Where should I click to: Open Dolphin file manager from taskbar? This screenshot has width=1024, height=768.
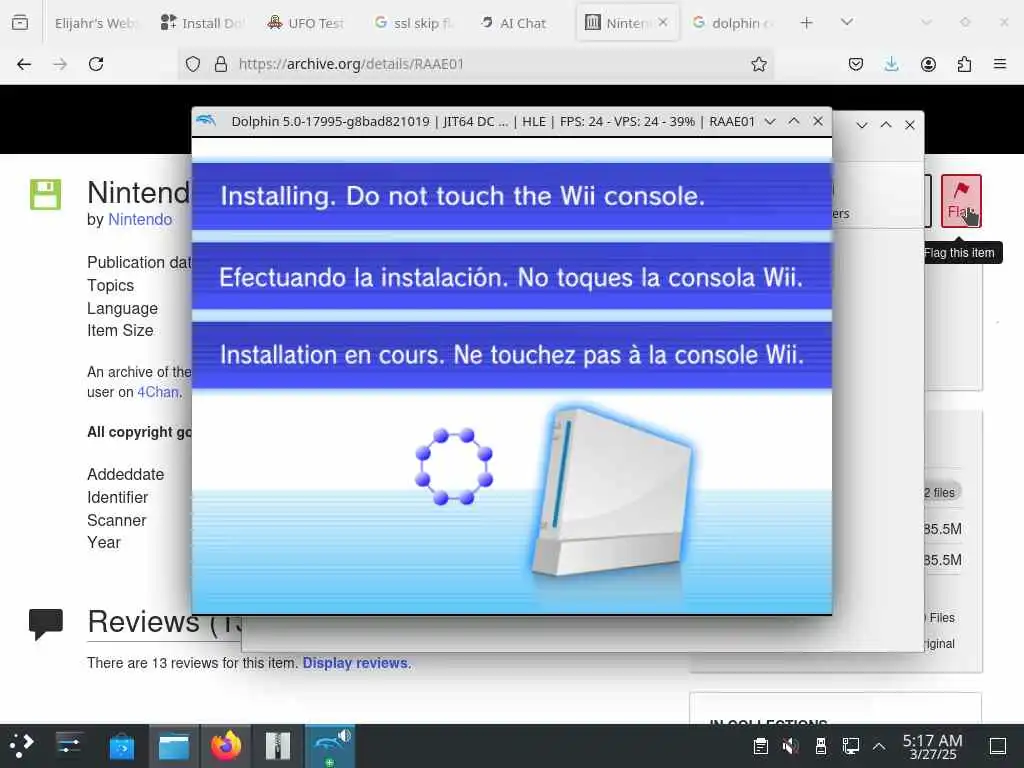pyautogui.click(x=174, y=746)
